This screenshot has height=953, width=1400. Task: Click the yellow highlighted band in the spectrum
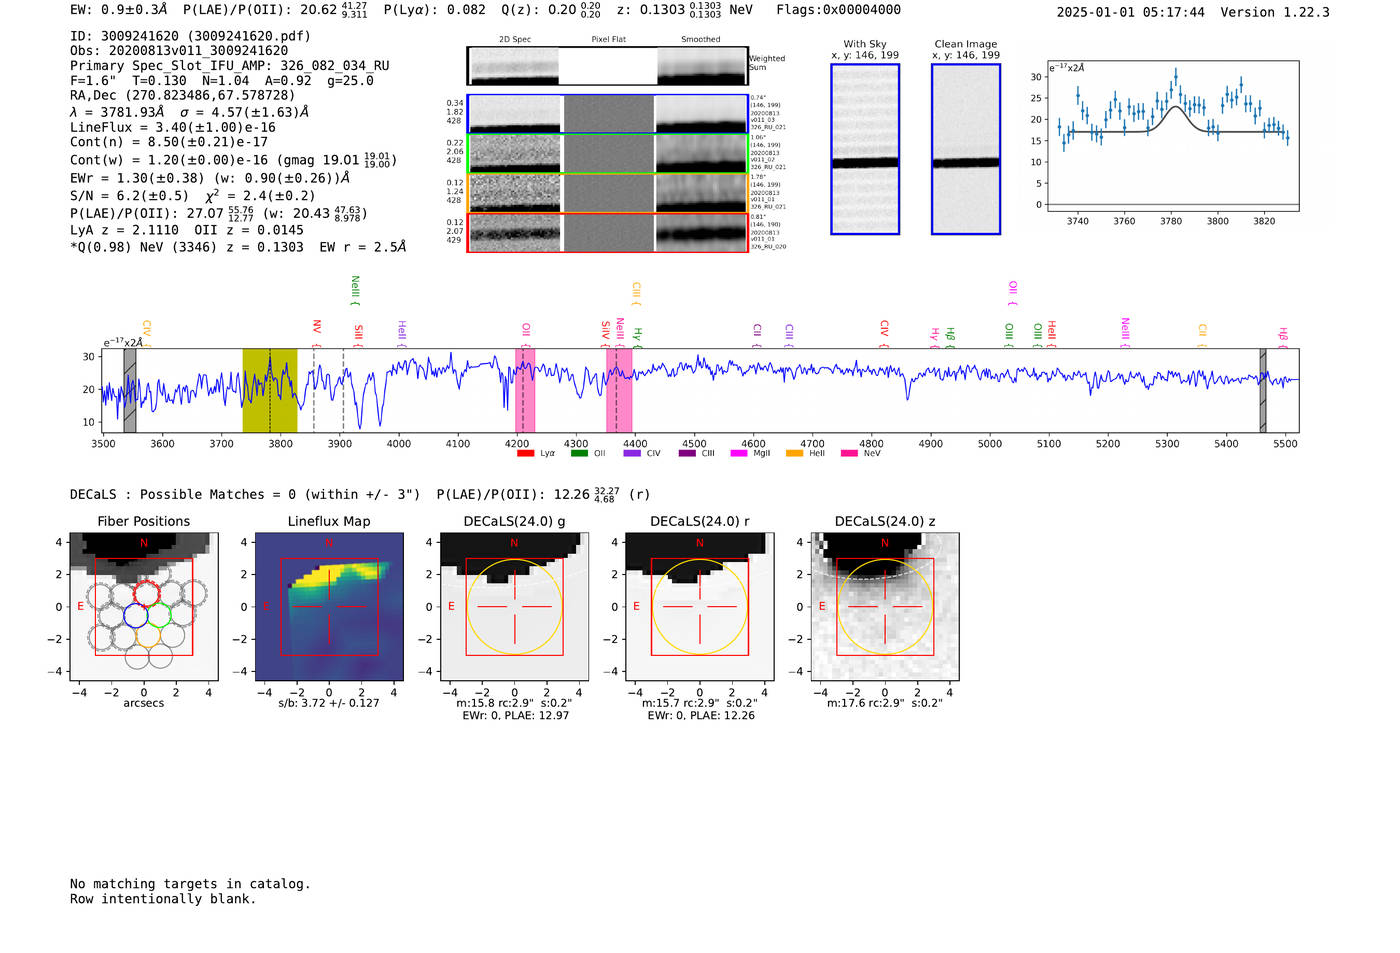(270, 391)
